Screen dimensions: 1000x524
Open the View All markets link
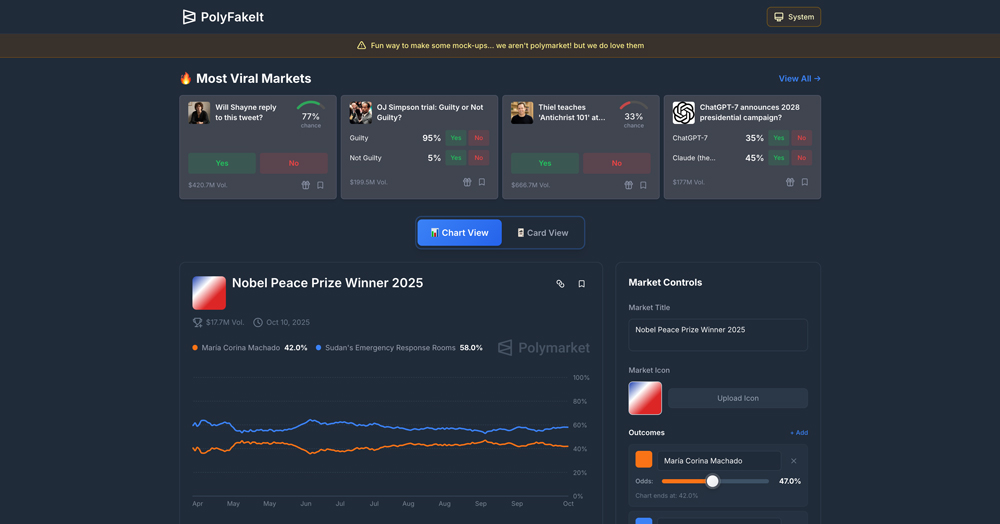799,79
